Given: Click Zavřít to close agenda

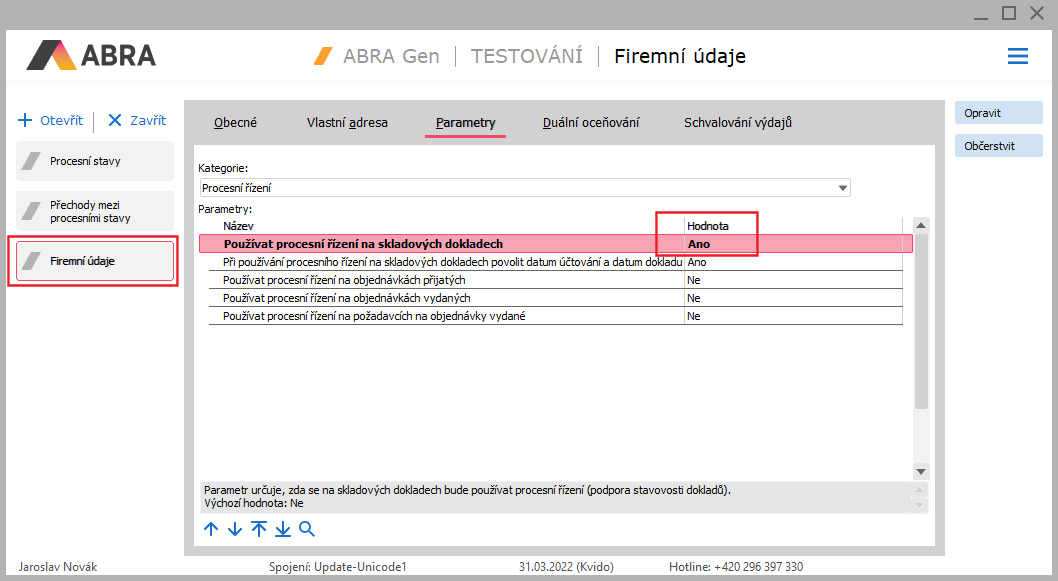Looking at the screenshot, I should coord(137,120).
